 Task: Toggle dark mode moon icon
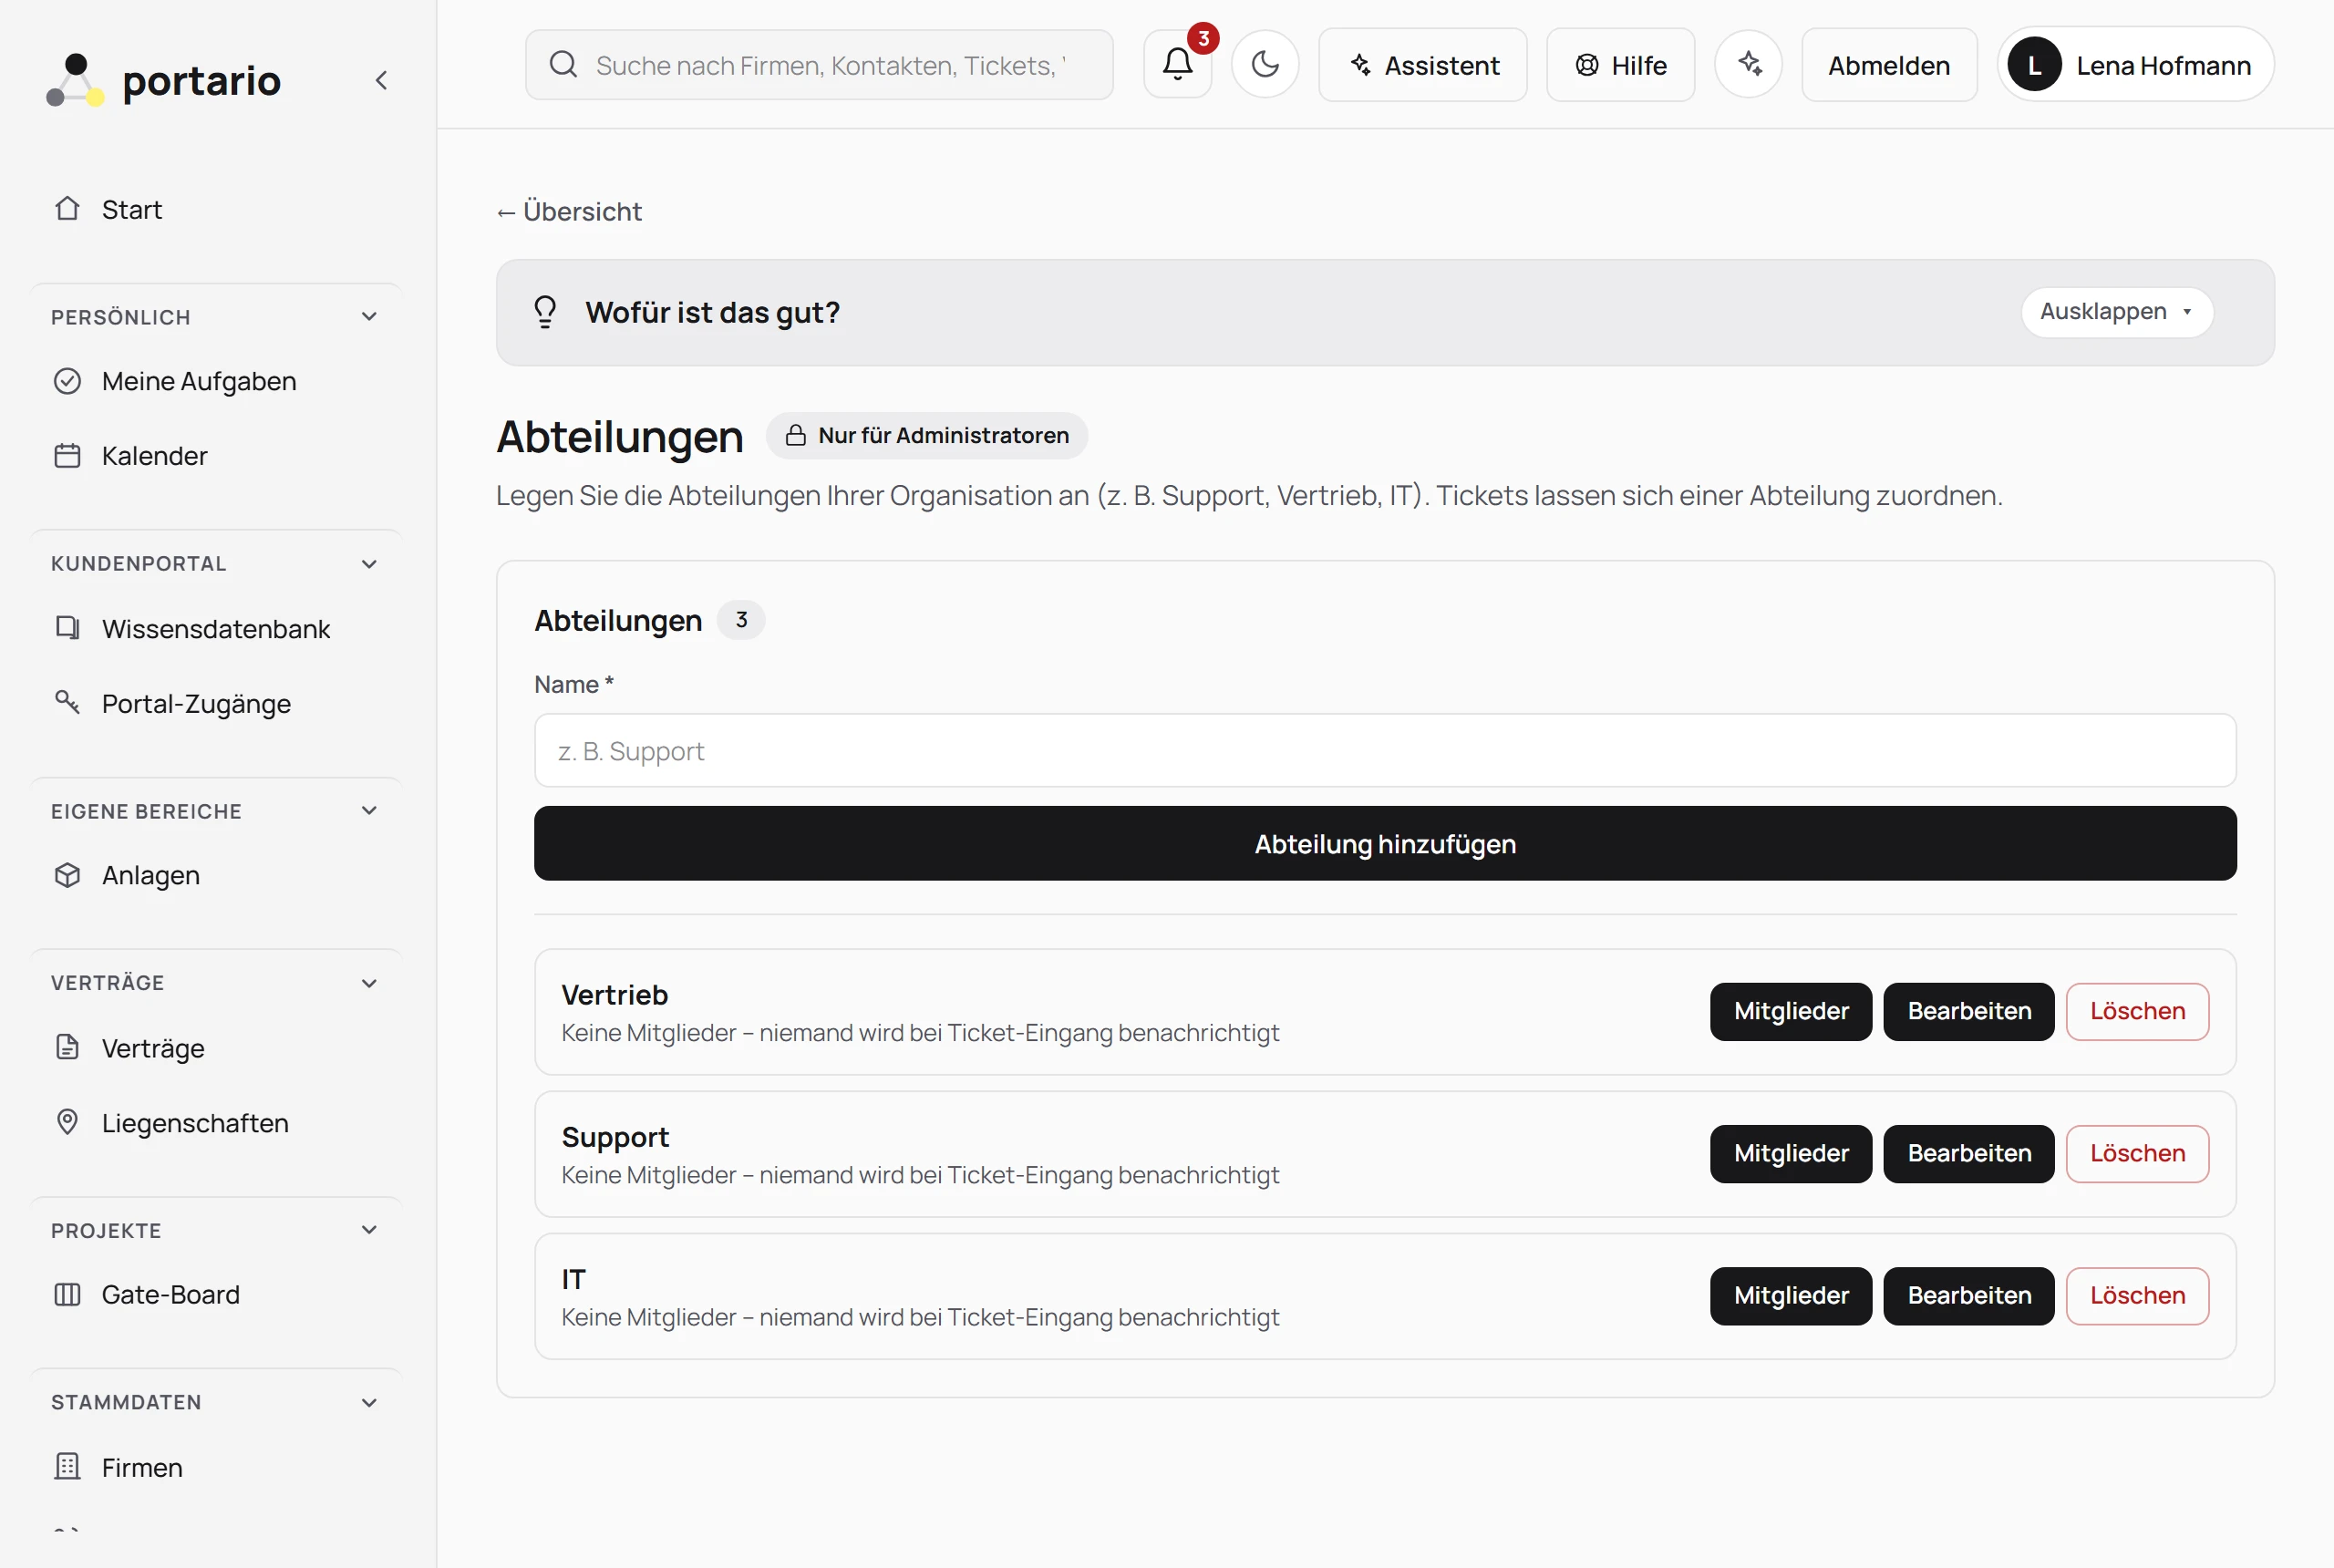(1265, 64)
